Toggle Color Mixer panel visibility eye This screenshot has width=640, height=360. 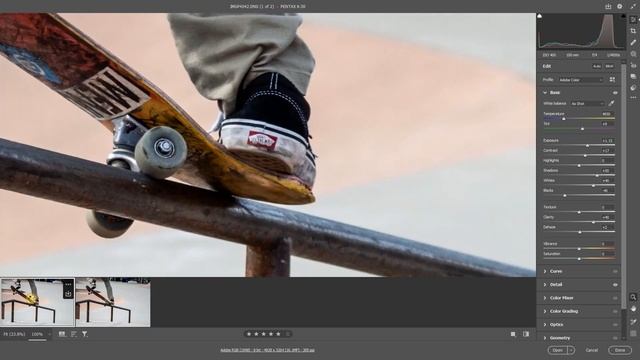point(615,298)
